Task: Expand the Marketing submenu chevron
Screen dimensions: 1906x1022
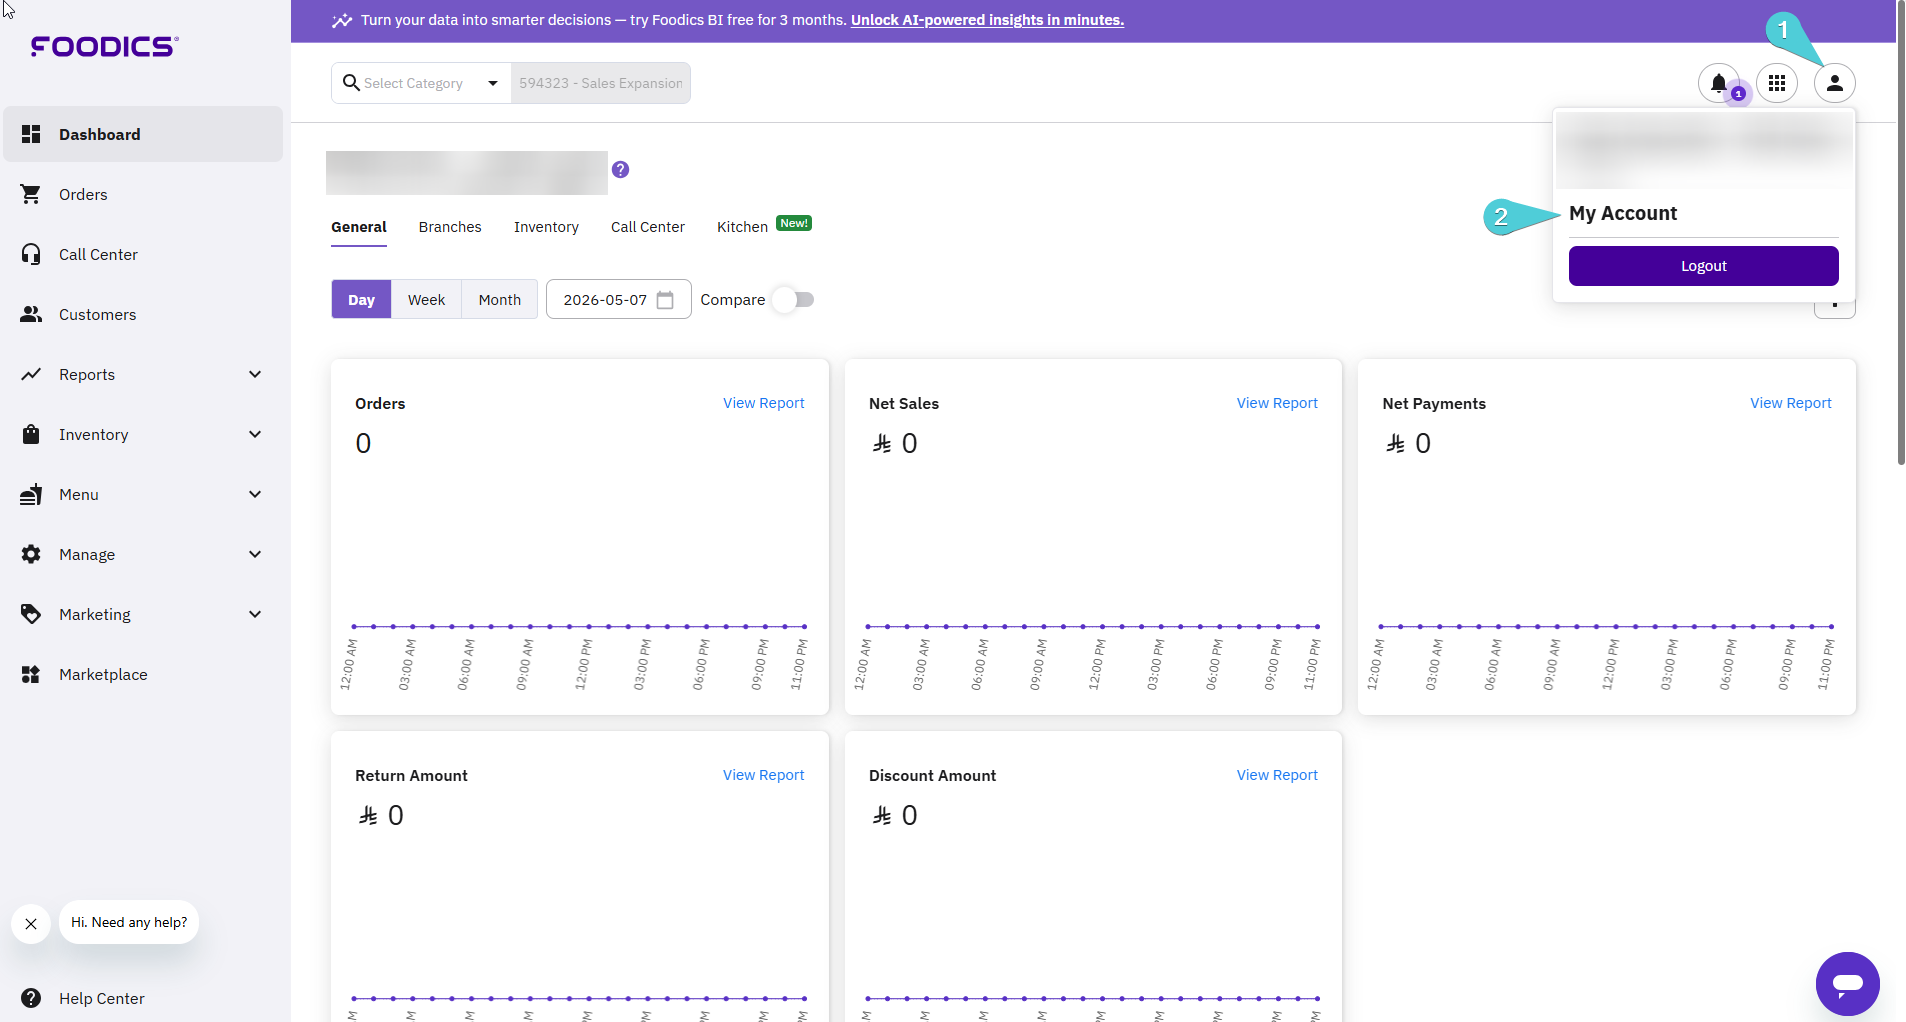Action: tap(255, 614)
